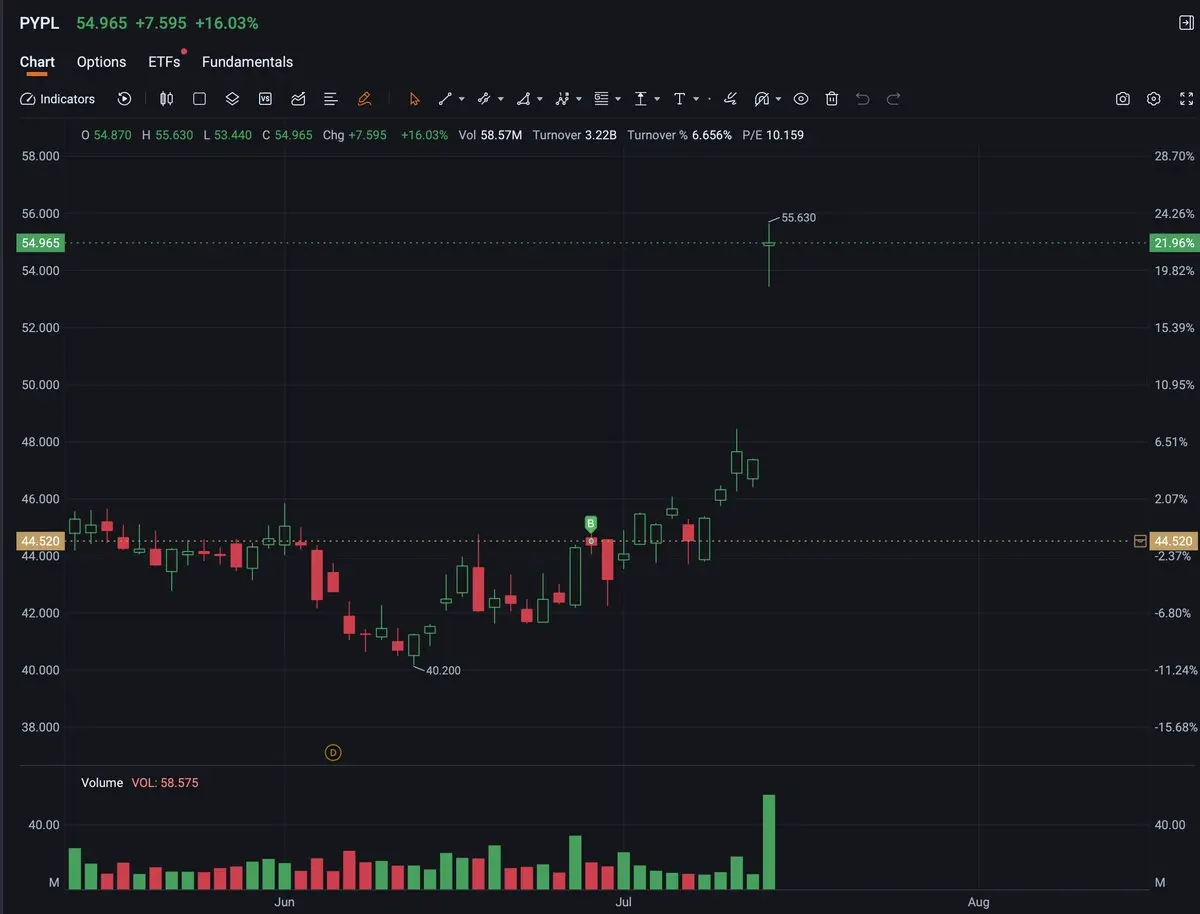Click the redo arrow icon
Viewport: 1200px width, 914px height.
pyautogui.click(x=894, y=99)
